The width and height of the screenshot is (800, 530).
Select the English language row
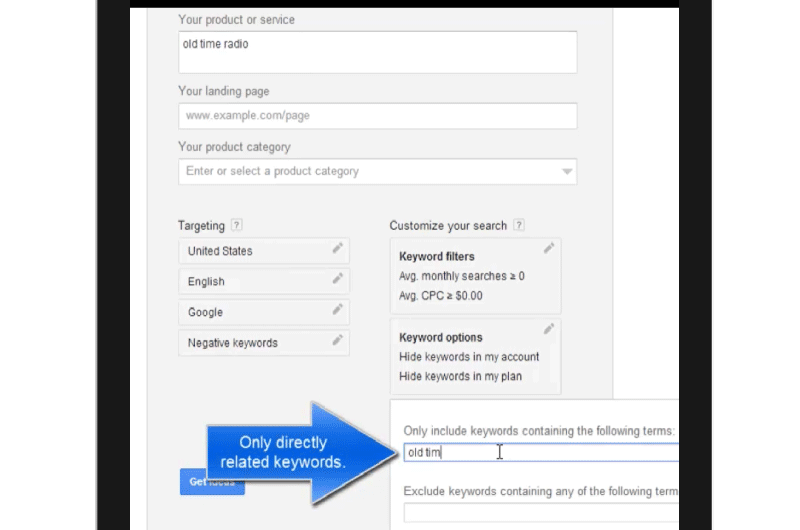[264, 282]
